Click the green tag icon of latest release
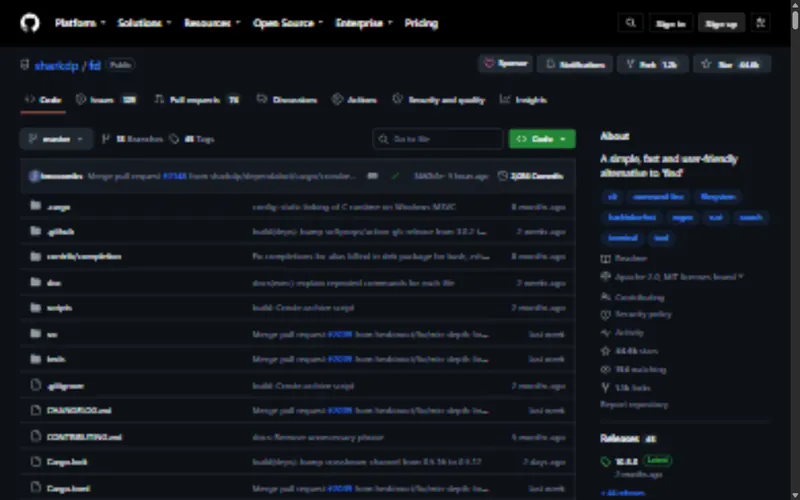This screenshot has width=800, height=500. (606, 462)
